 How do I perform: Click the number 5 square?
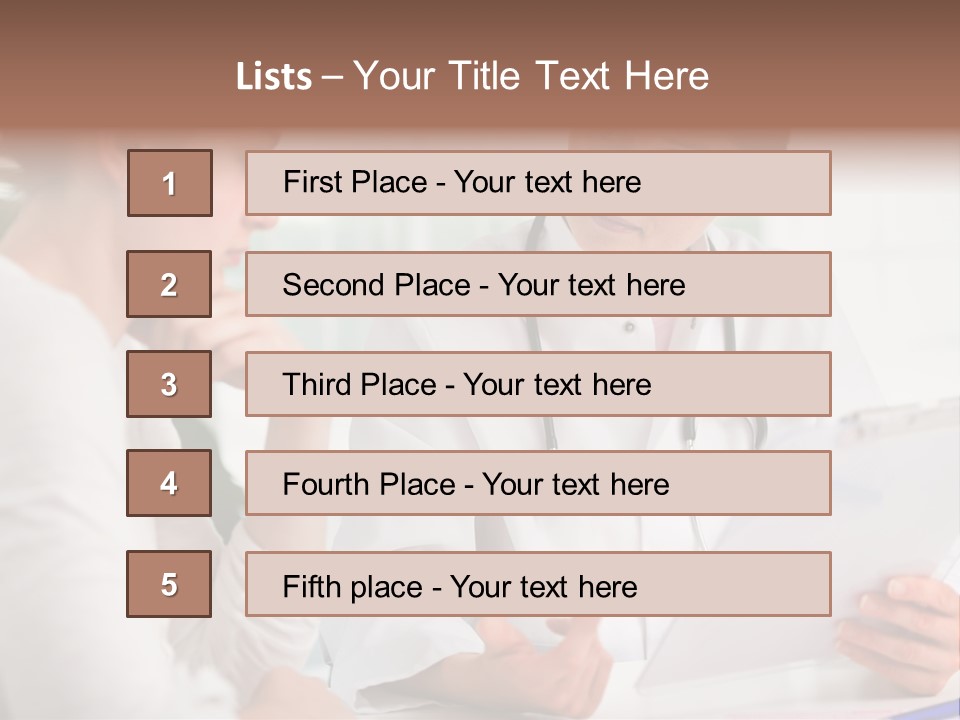pyautogui.click(x=169, y=584)
